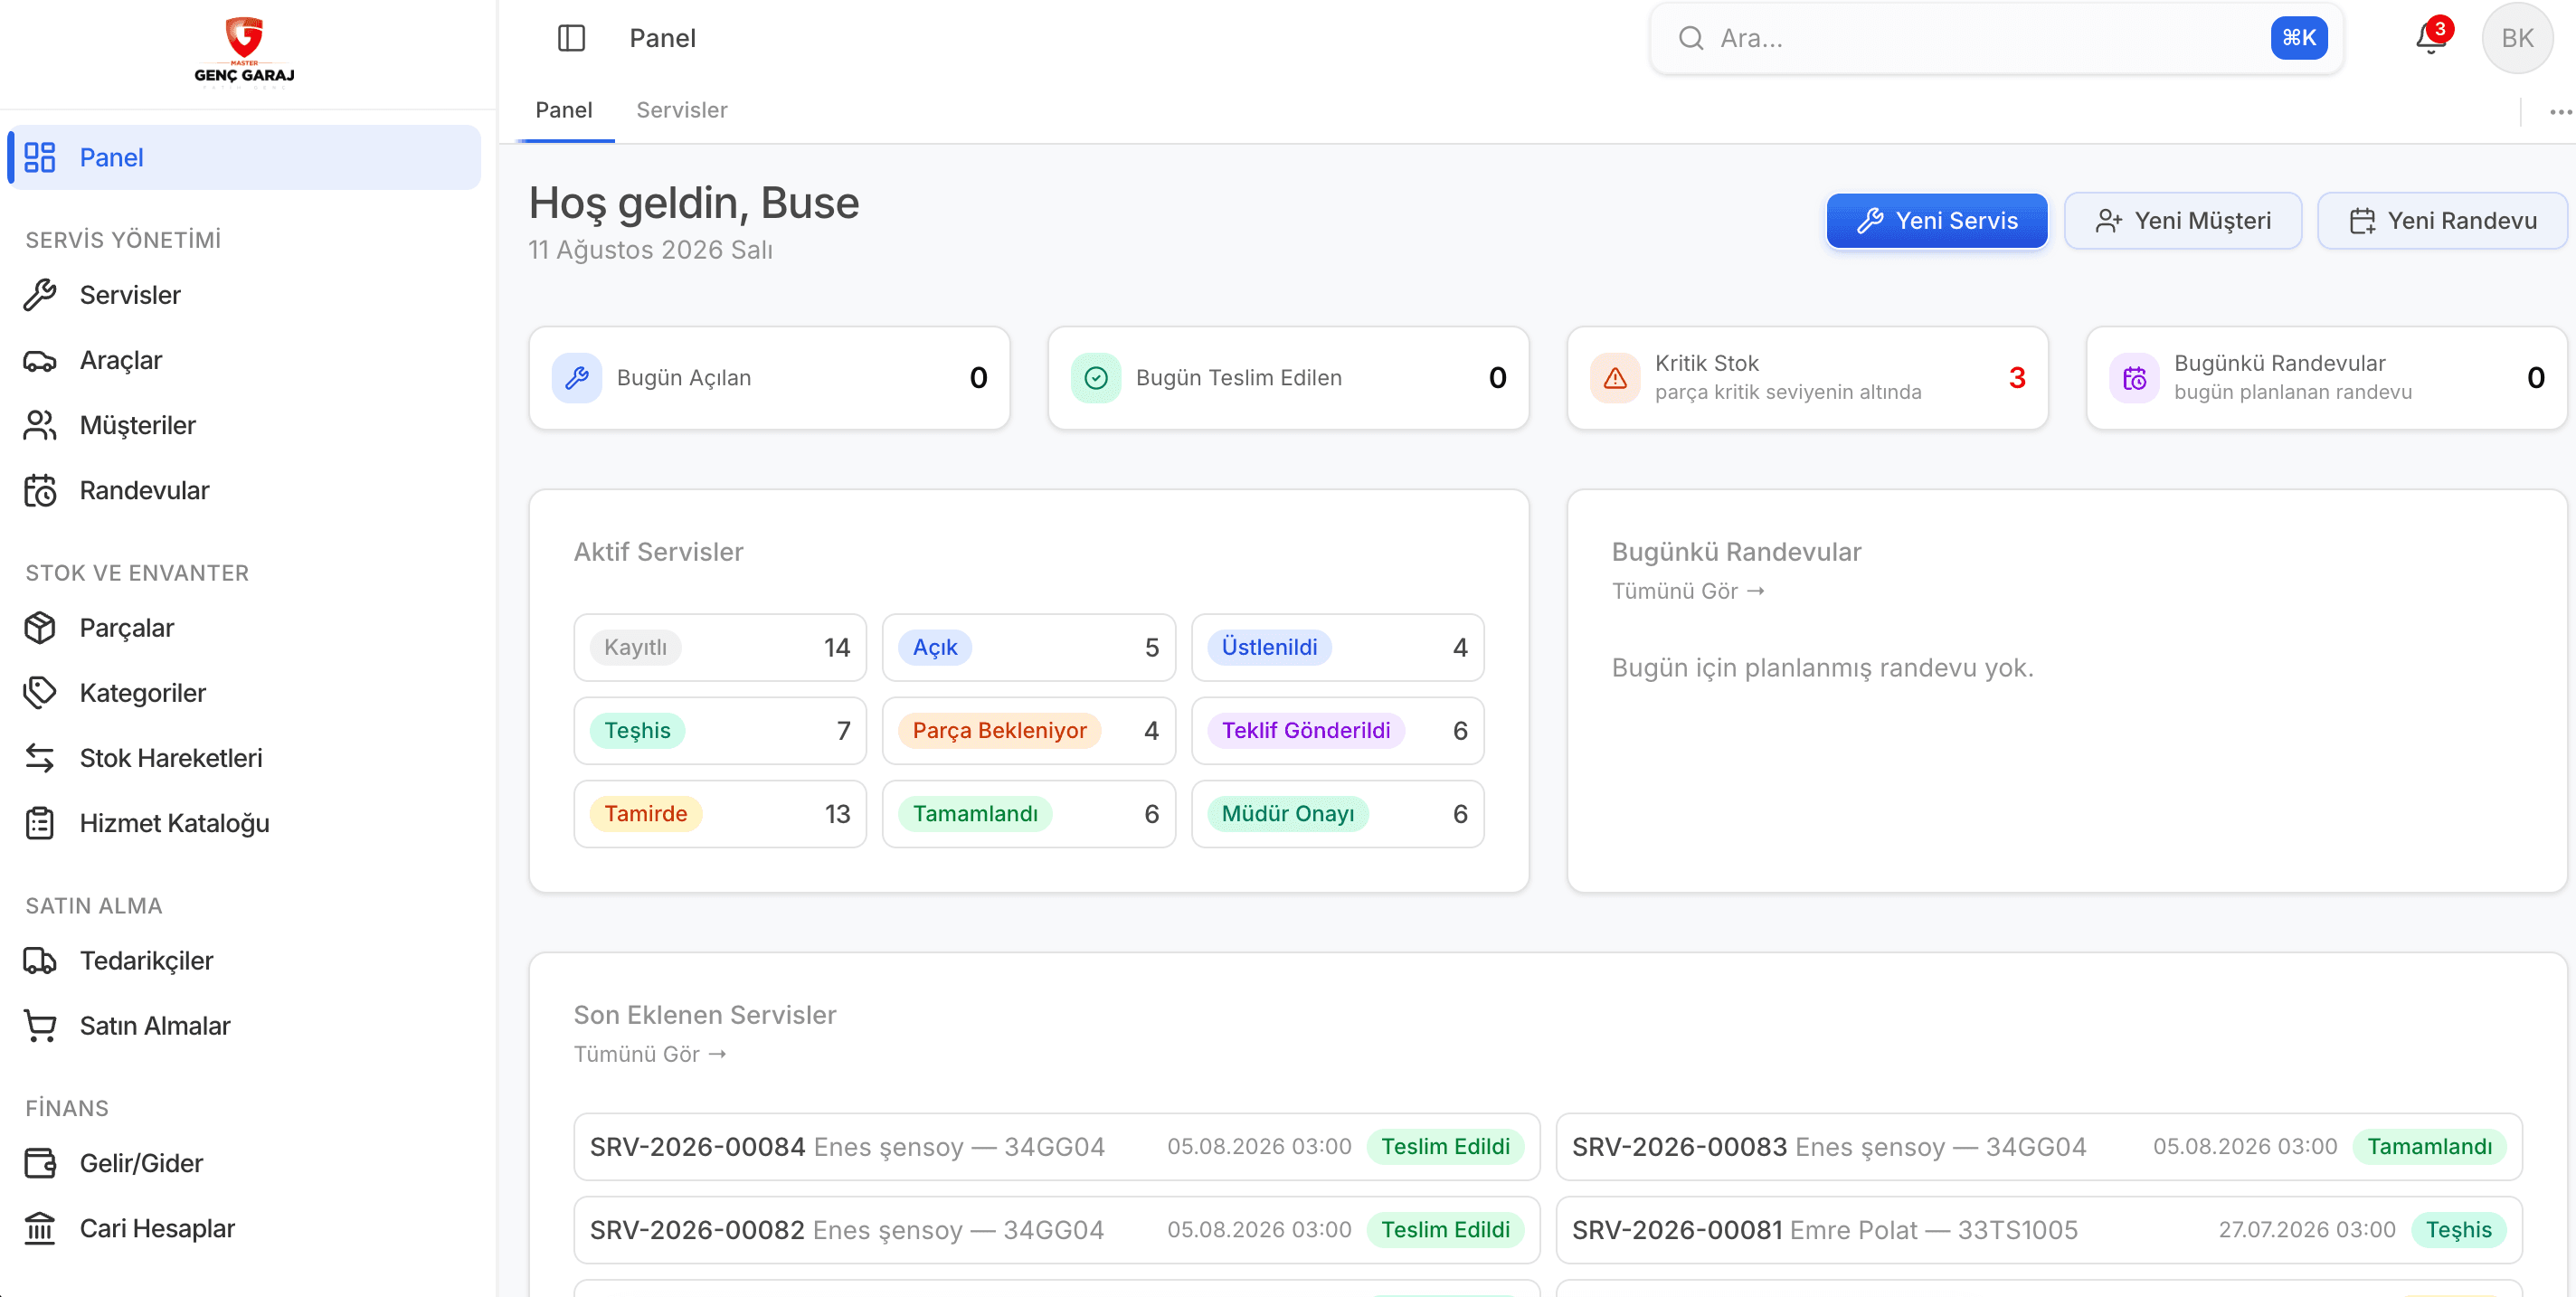Click the Hizmet Kataloğu clipboard icon
The width and height of the screenshot is (2576, 1297).
click(40, 823)
